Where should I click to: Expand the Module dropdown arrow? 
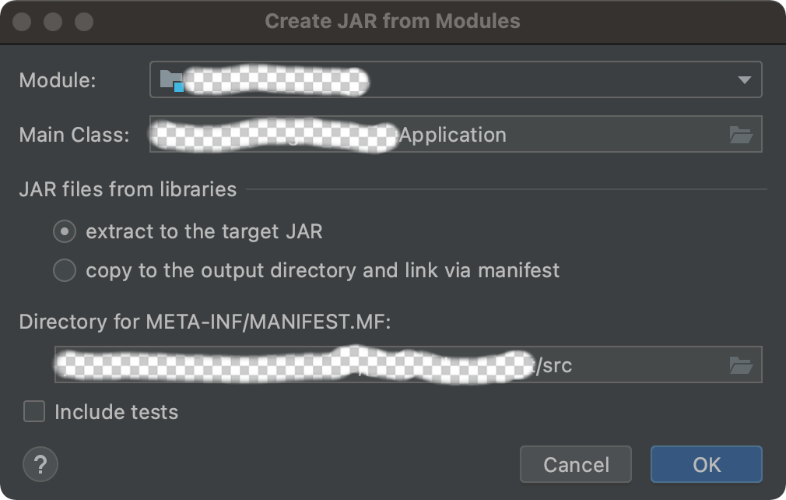coord(744,80)
